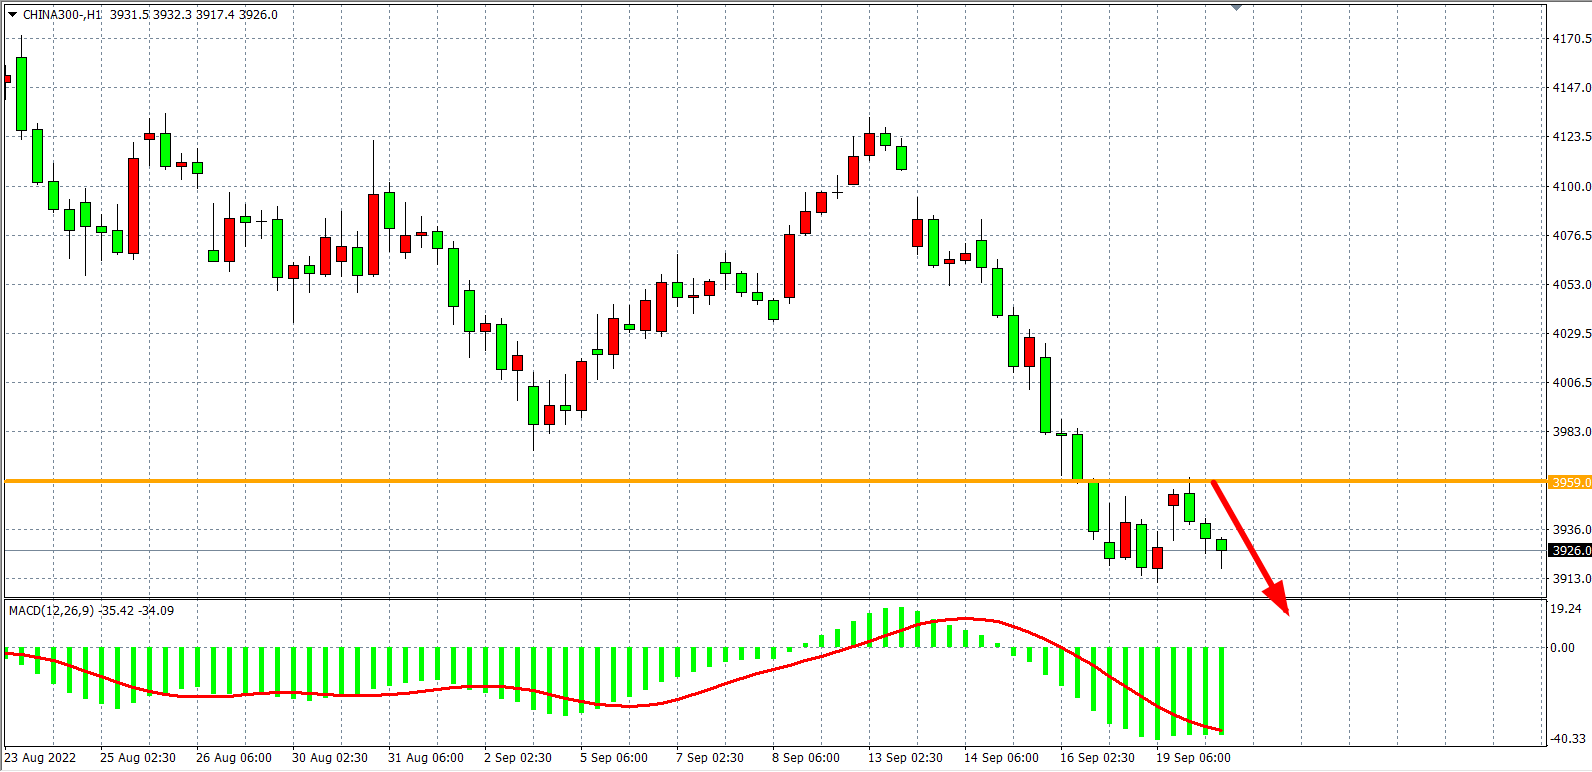Click the orange 3959.0 price label
This screenshot has height=772, width=1592.
pyautogui.click(x=1569, y=482)
